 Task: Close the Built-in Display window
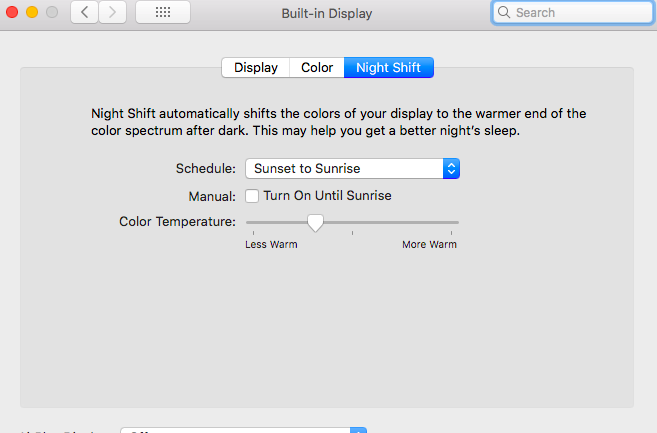(12, 13)
